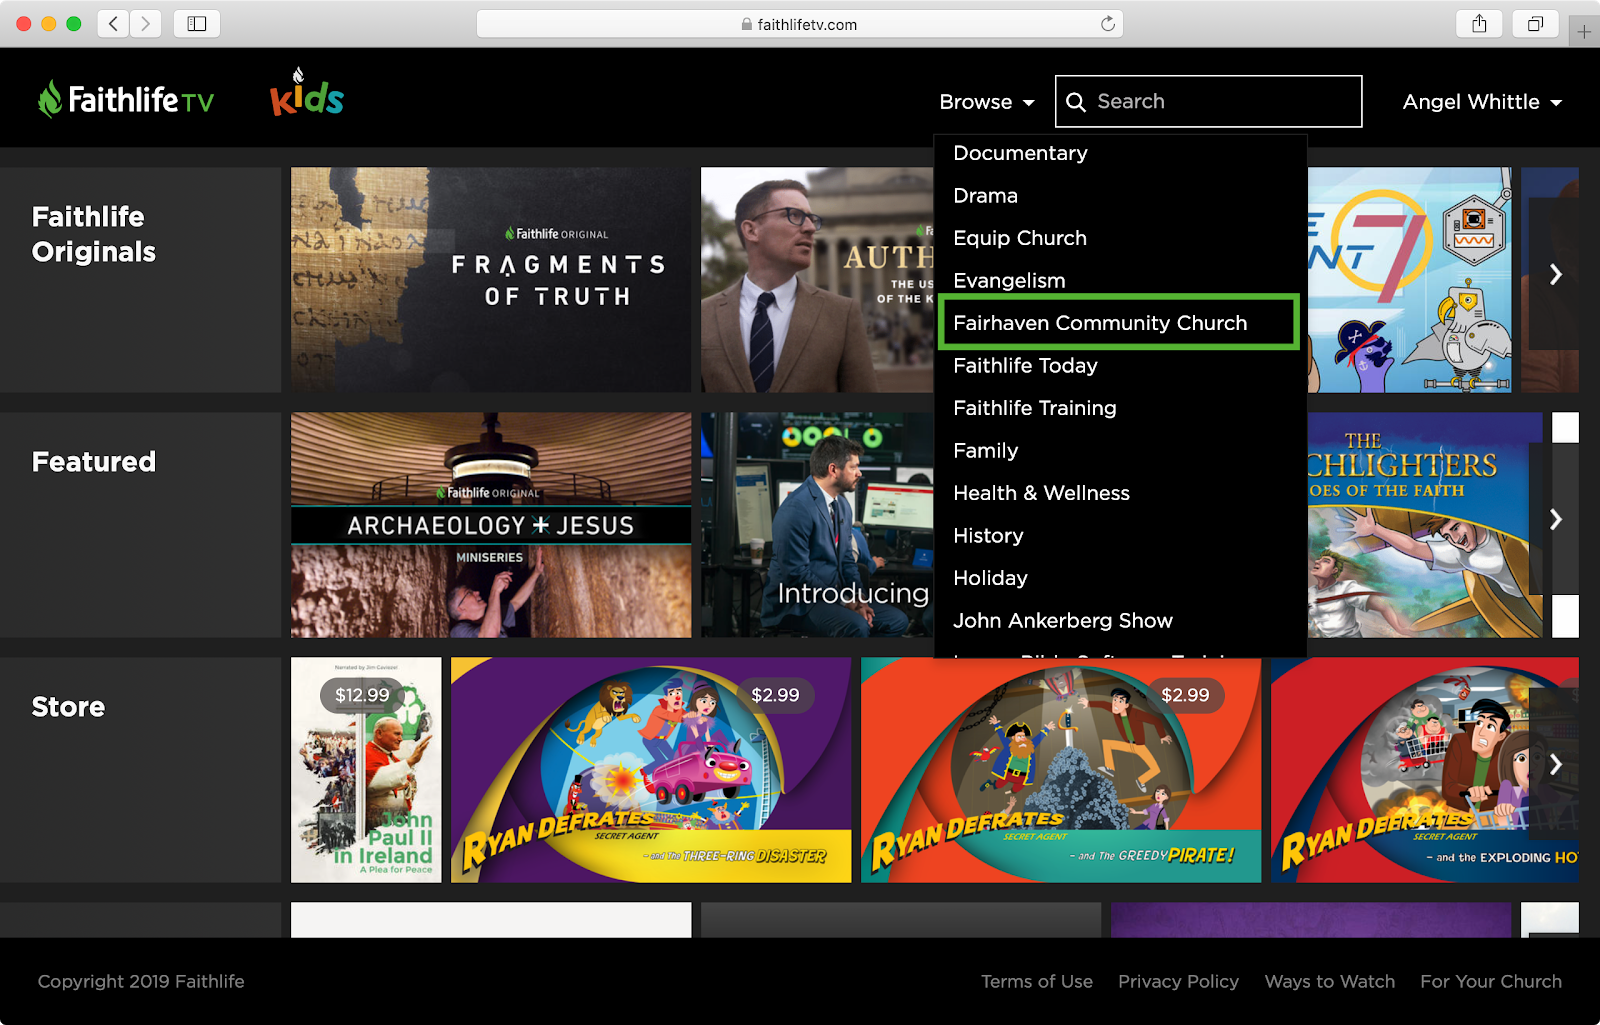
Task: Advance the Store row with its arrow
Action: click(1555, 764)
